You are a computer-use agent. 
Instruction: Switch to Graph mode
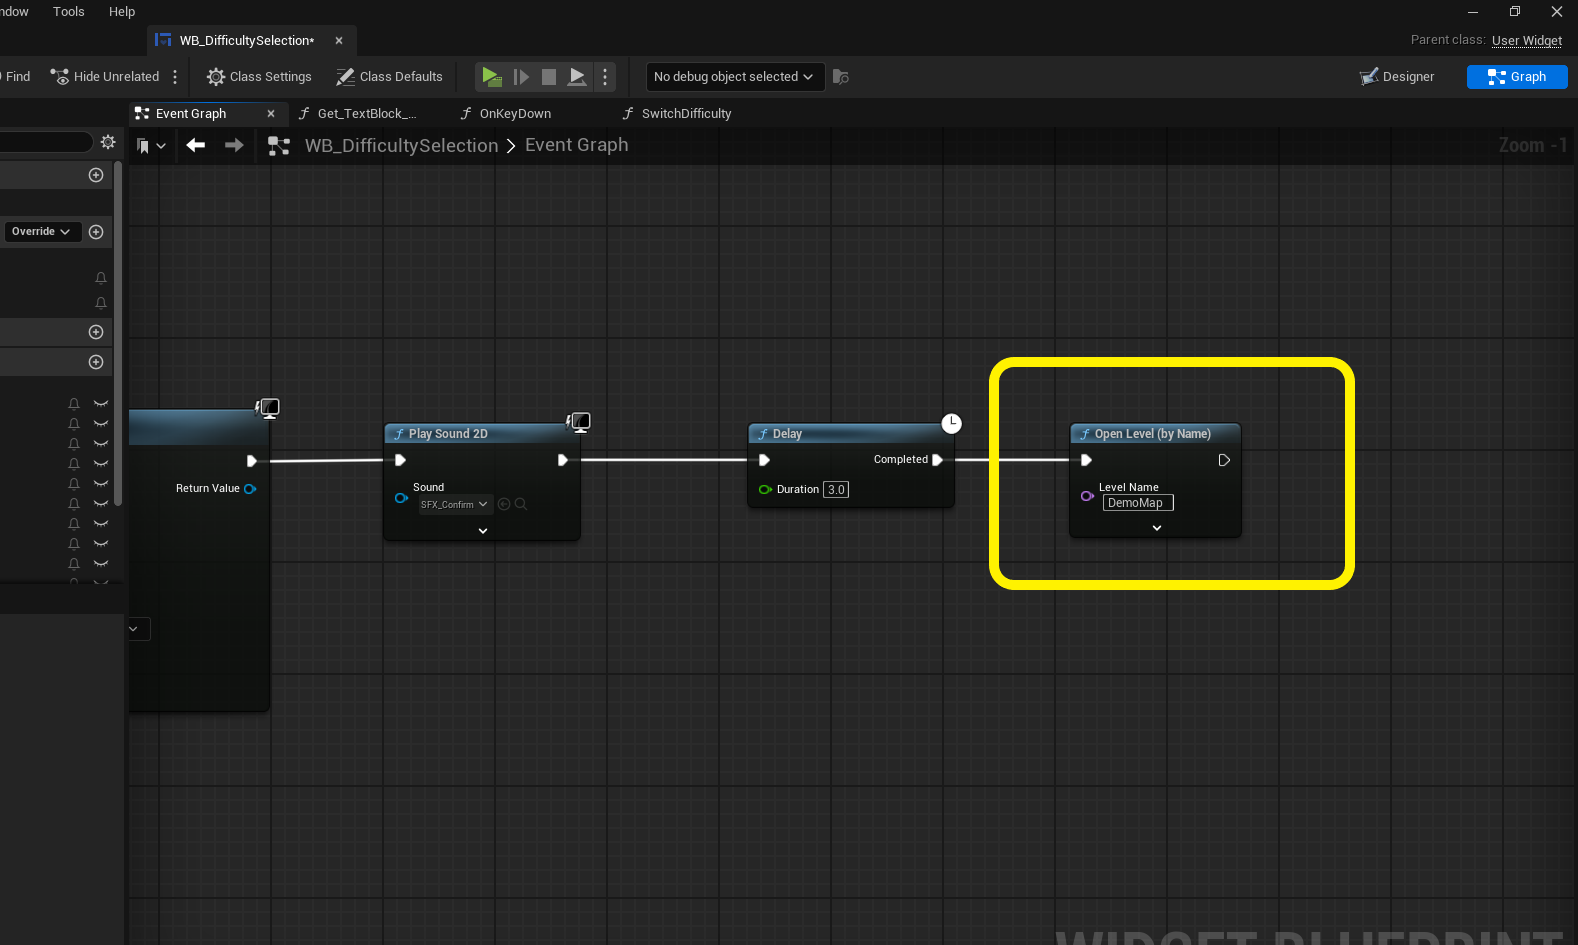(x=1516, y=77)
